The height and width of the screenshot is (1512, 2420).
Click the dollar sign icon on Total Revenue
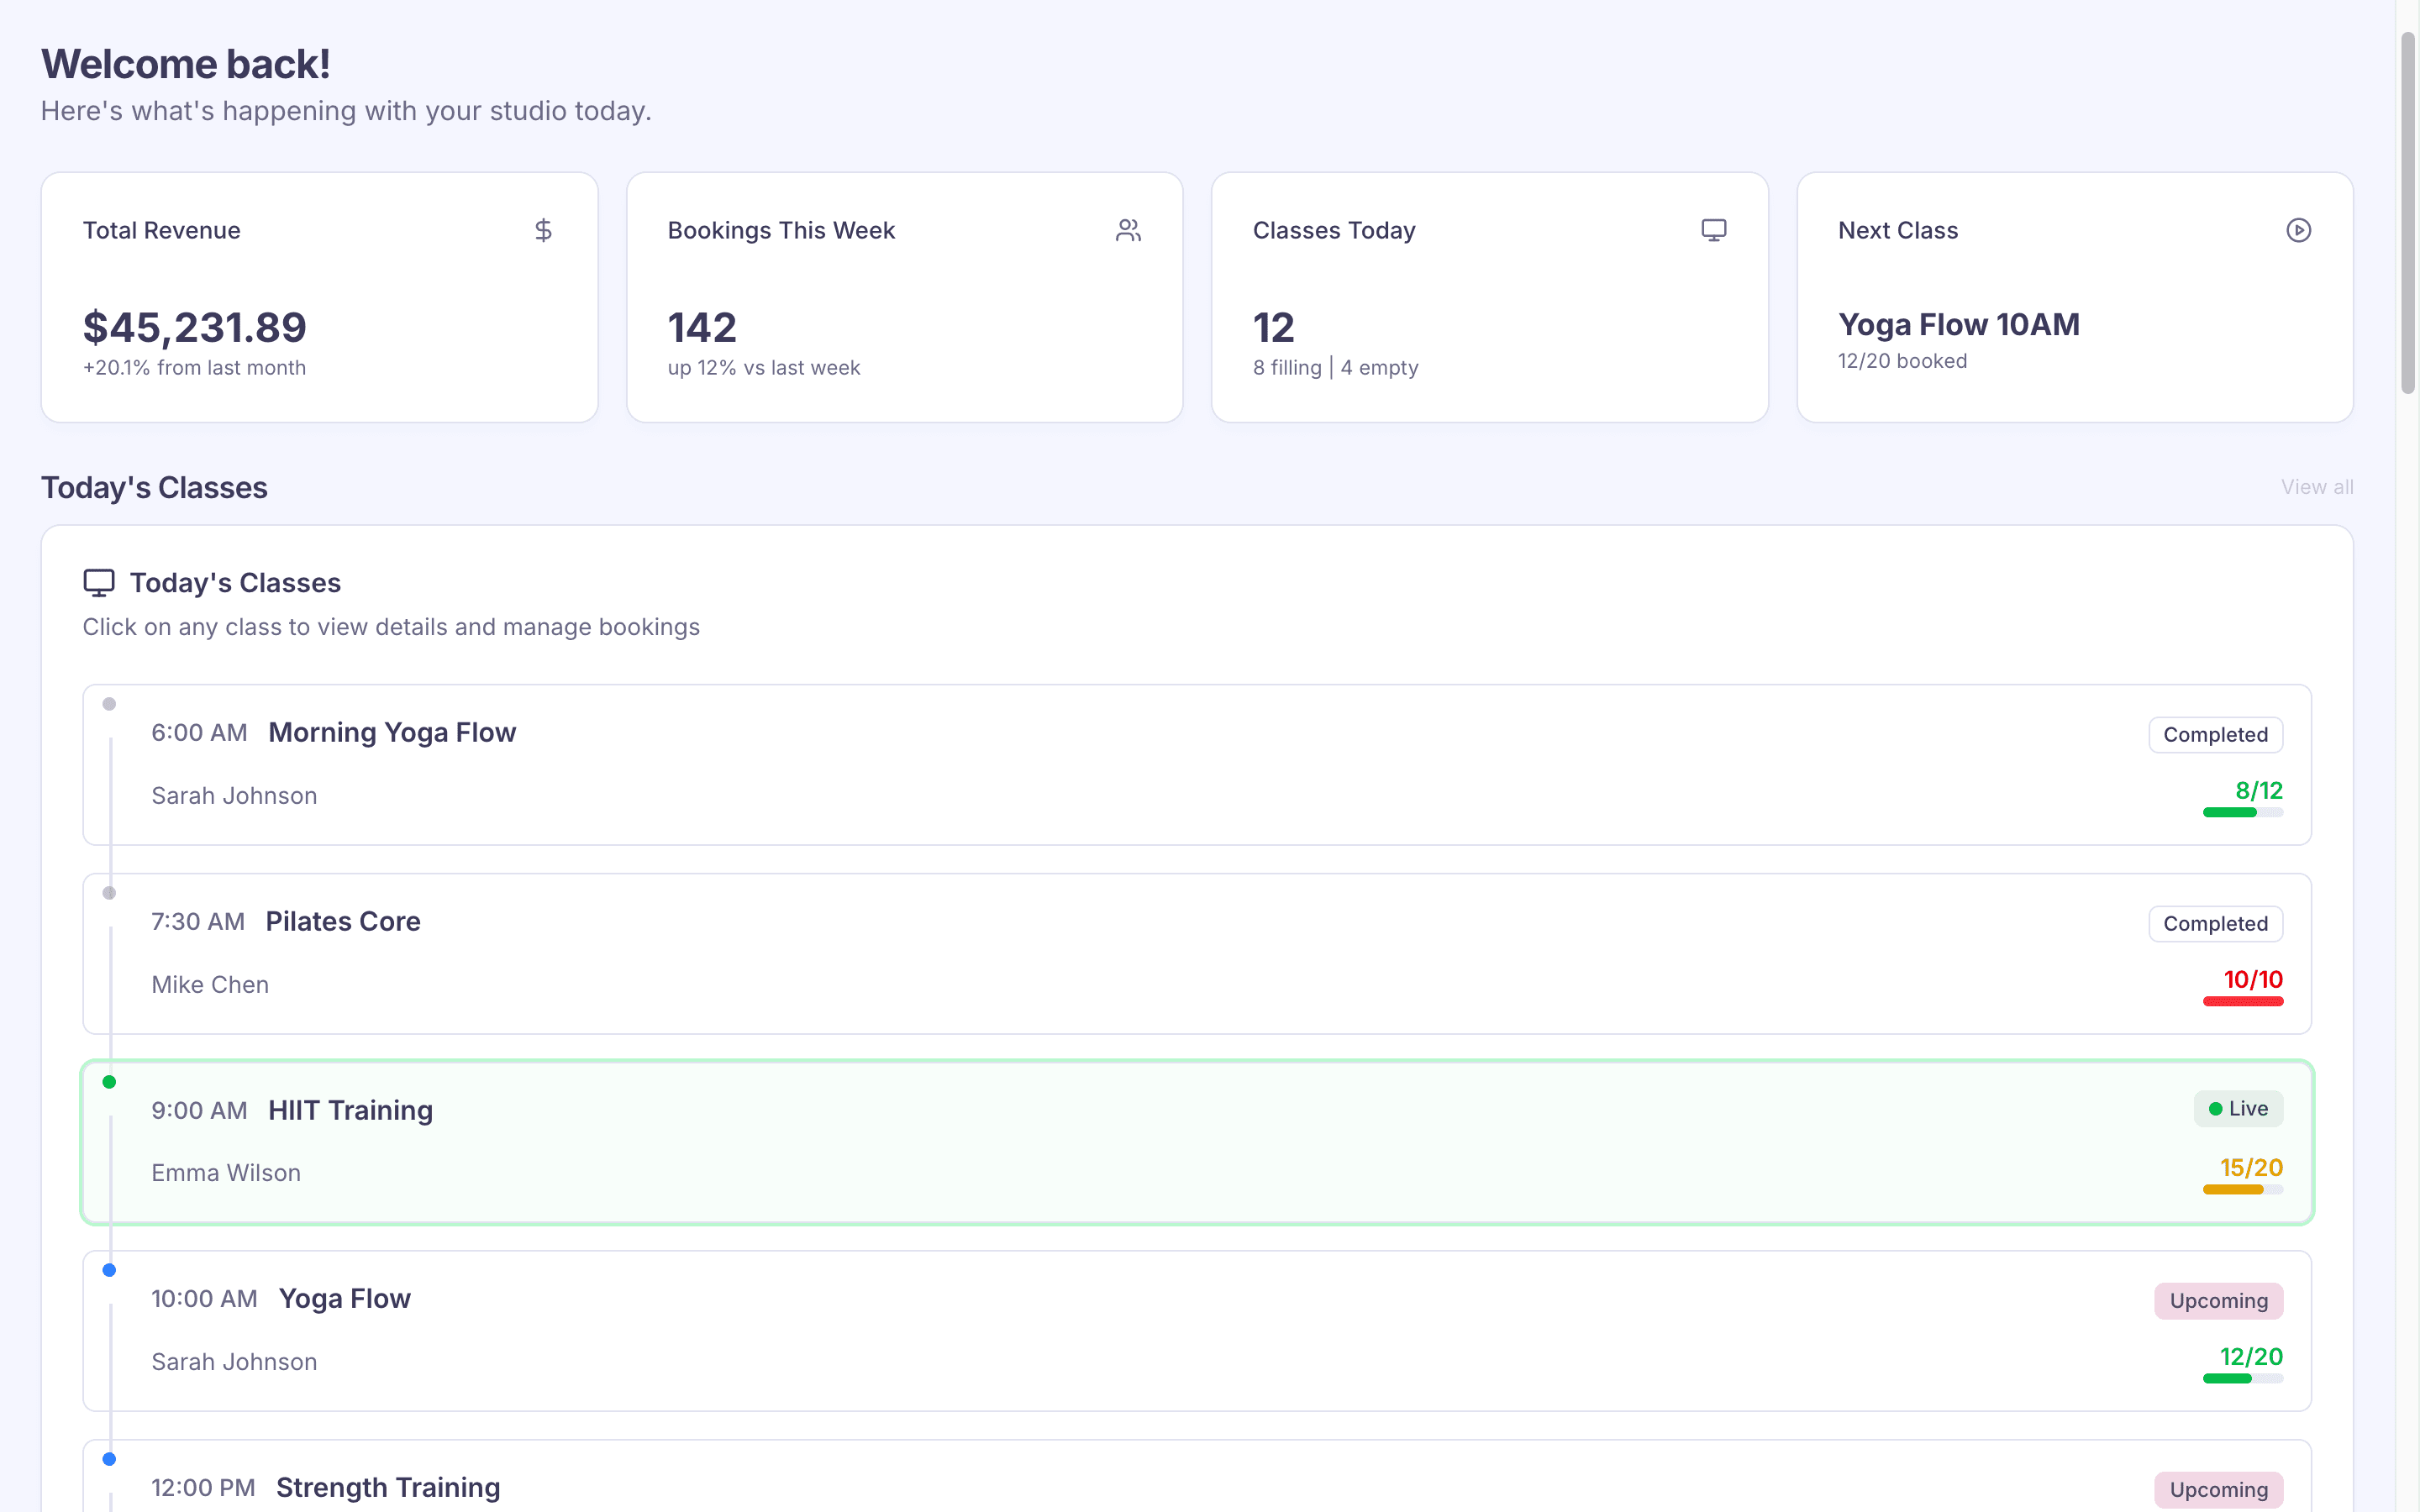point(543,231)
